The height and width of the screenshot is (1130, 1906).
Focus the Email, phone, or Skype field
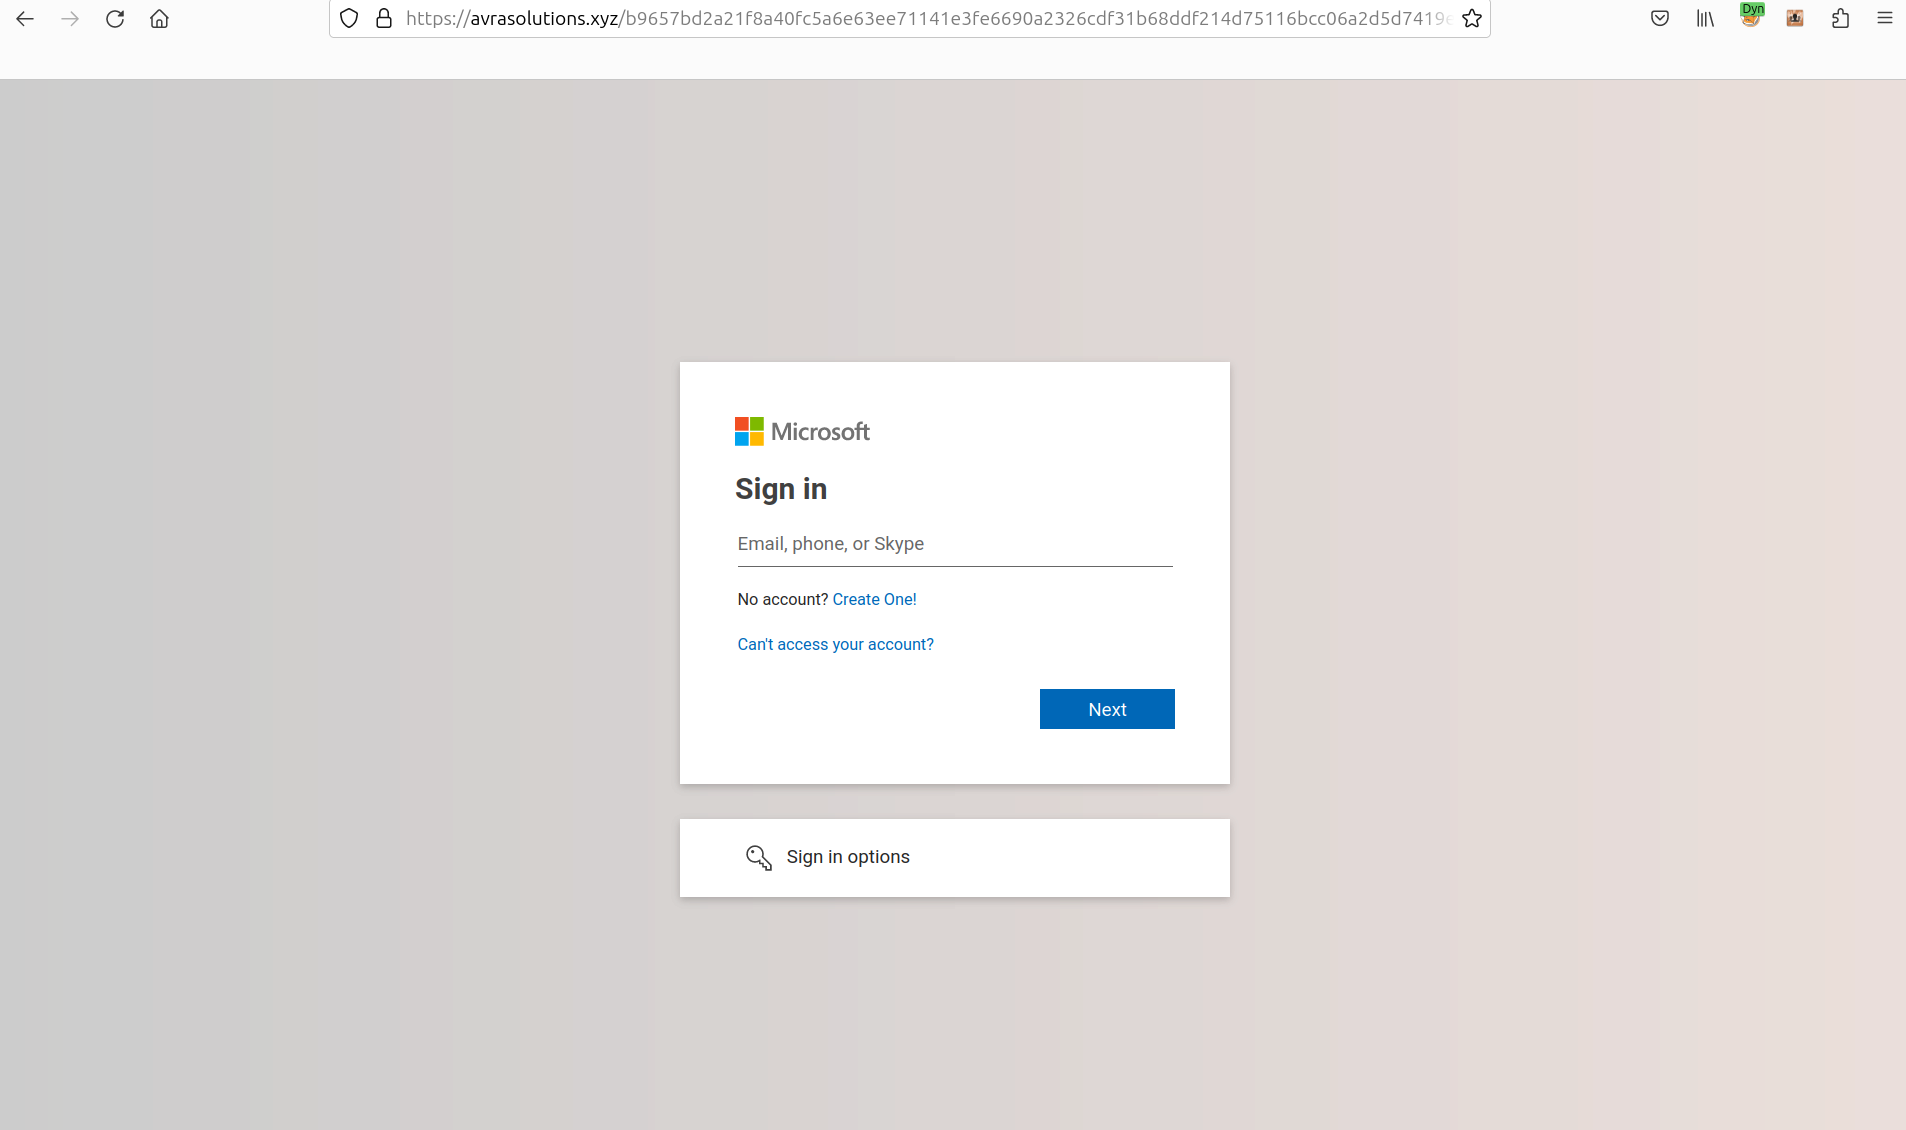[955, 544]
